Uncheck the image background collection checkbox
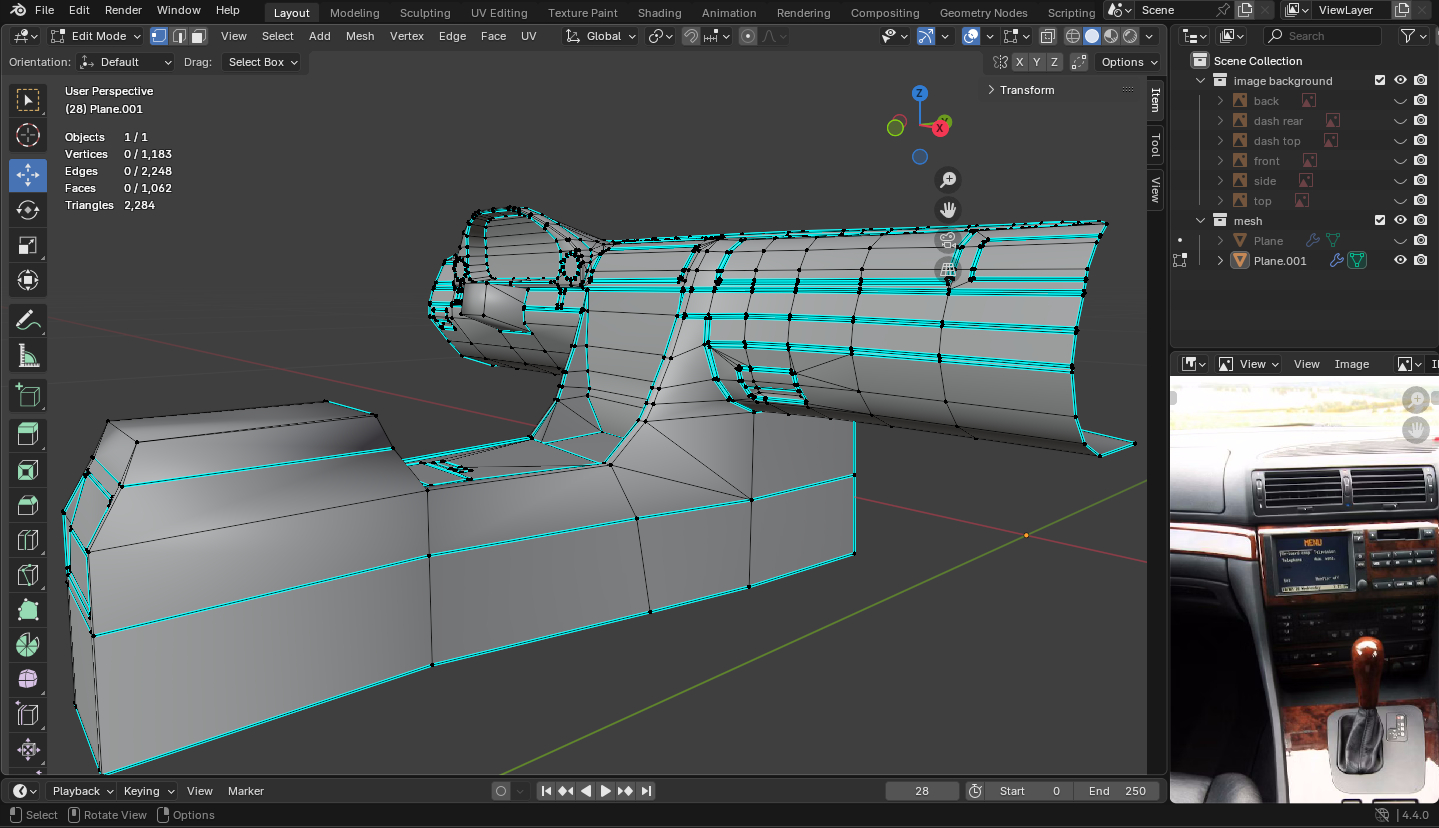The image size is (1439, 828). (1380, 80)
